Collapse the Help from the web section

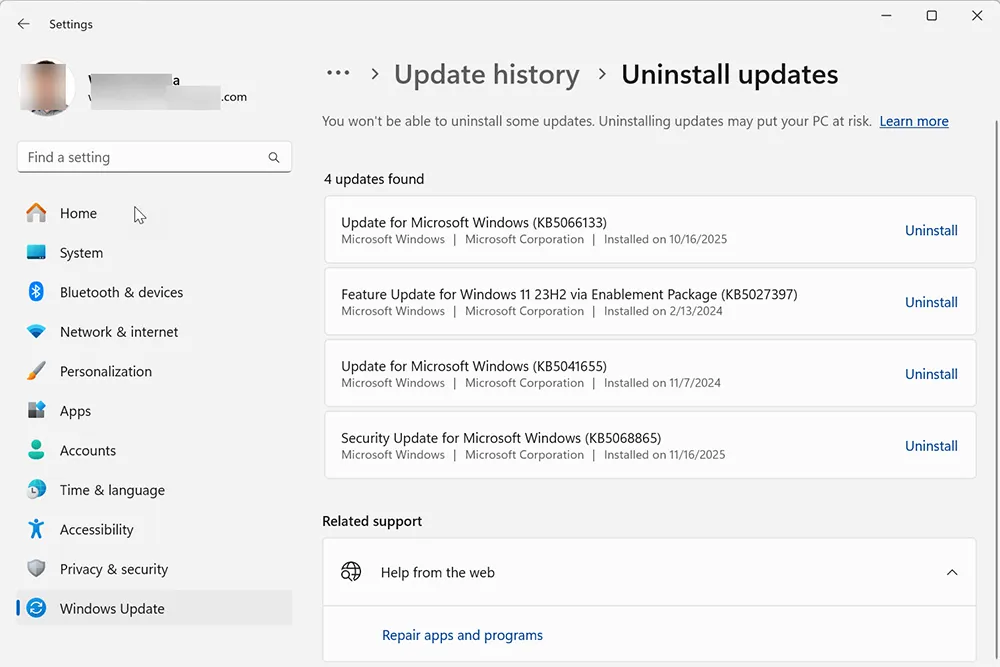pos(952,571)
